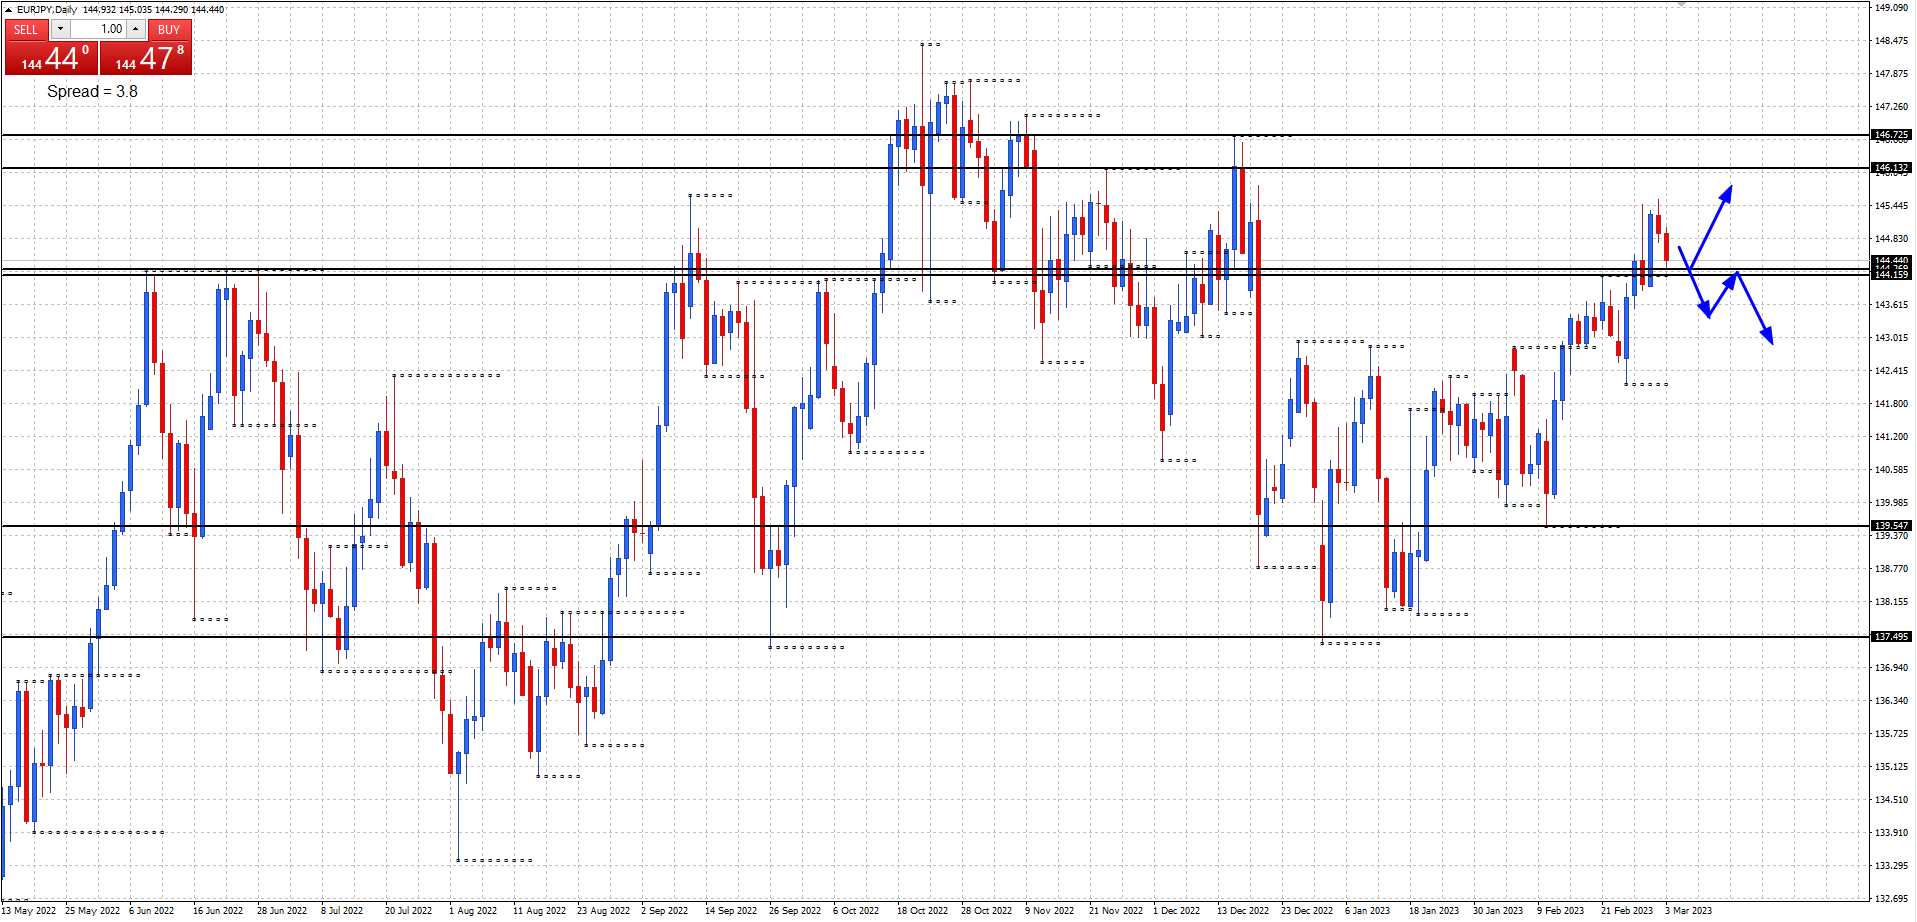
Task: Click the BUY button label
Action: (x=169, y=30)
